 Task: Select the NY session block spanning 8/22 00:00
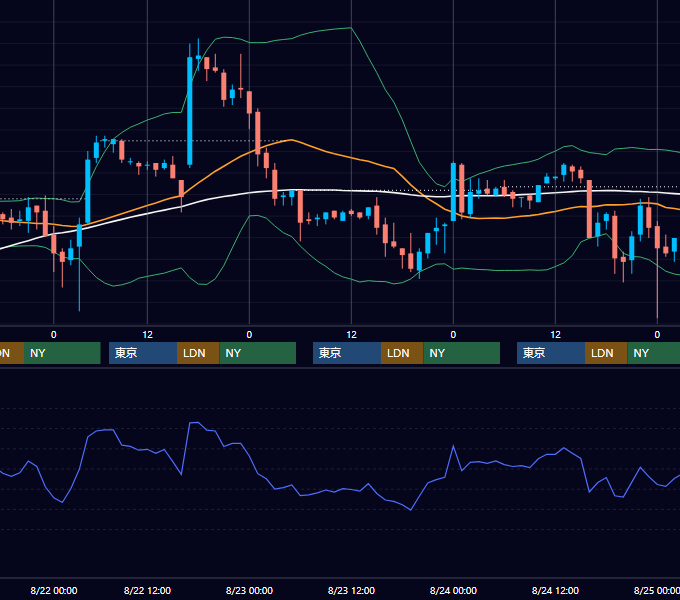click(62, 353)
